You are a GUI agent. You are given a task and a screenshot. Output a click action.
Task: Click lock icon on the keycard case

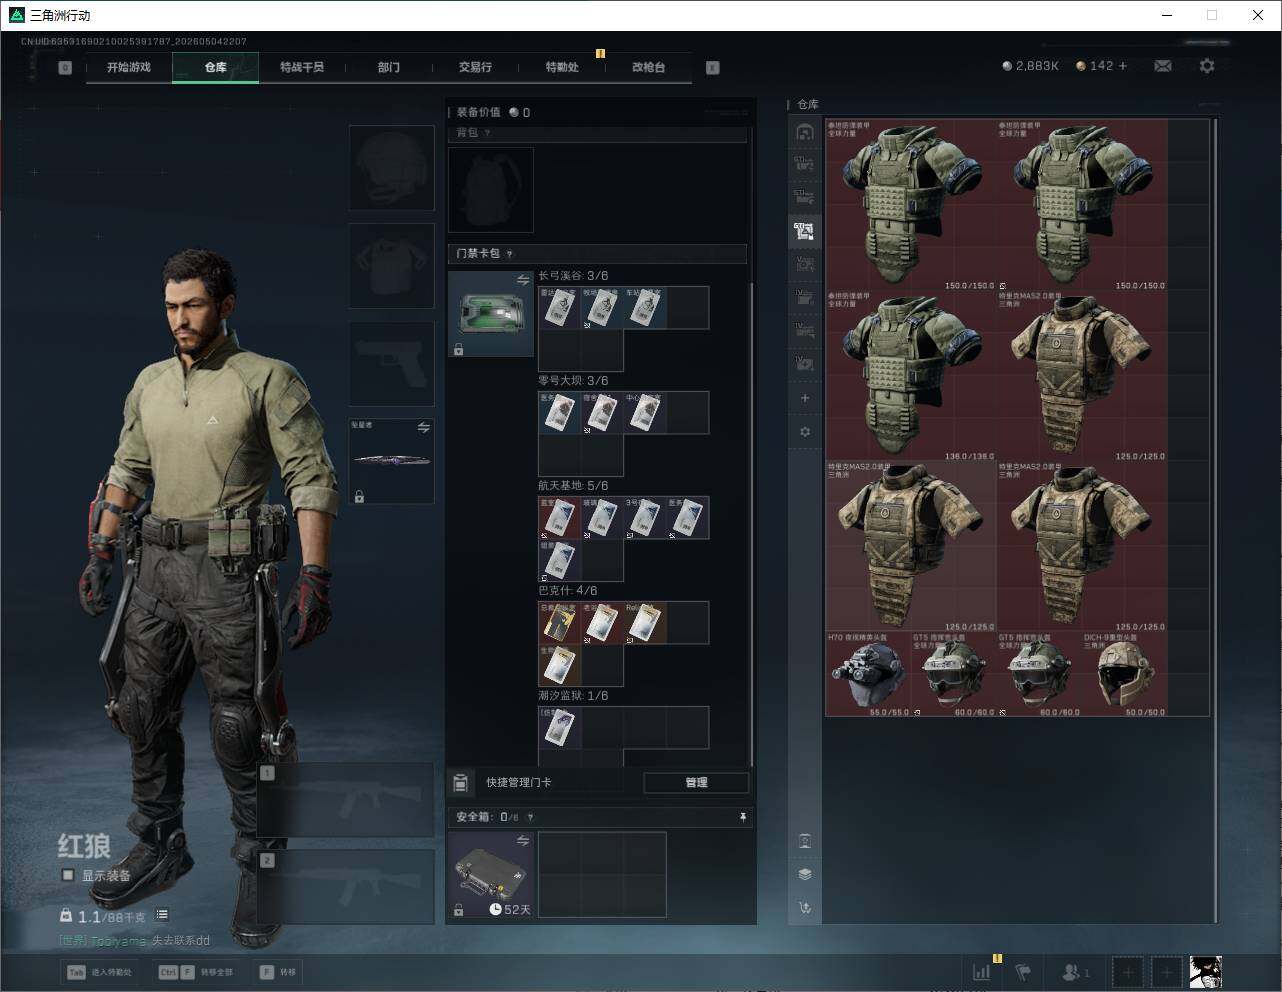pos(459,349)
